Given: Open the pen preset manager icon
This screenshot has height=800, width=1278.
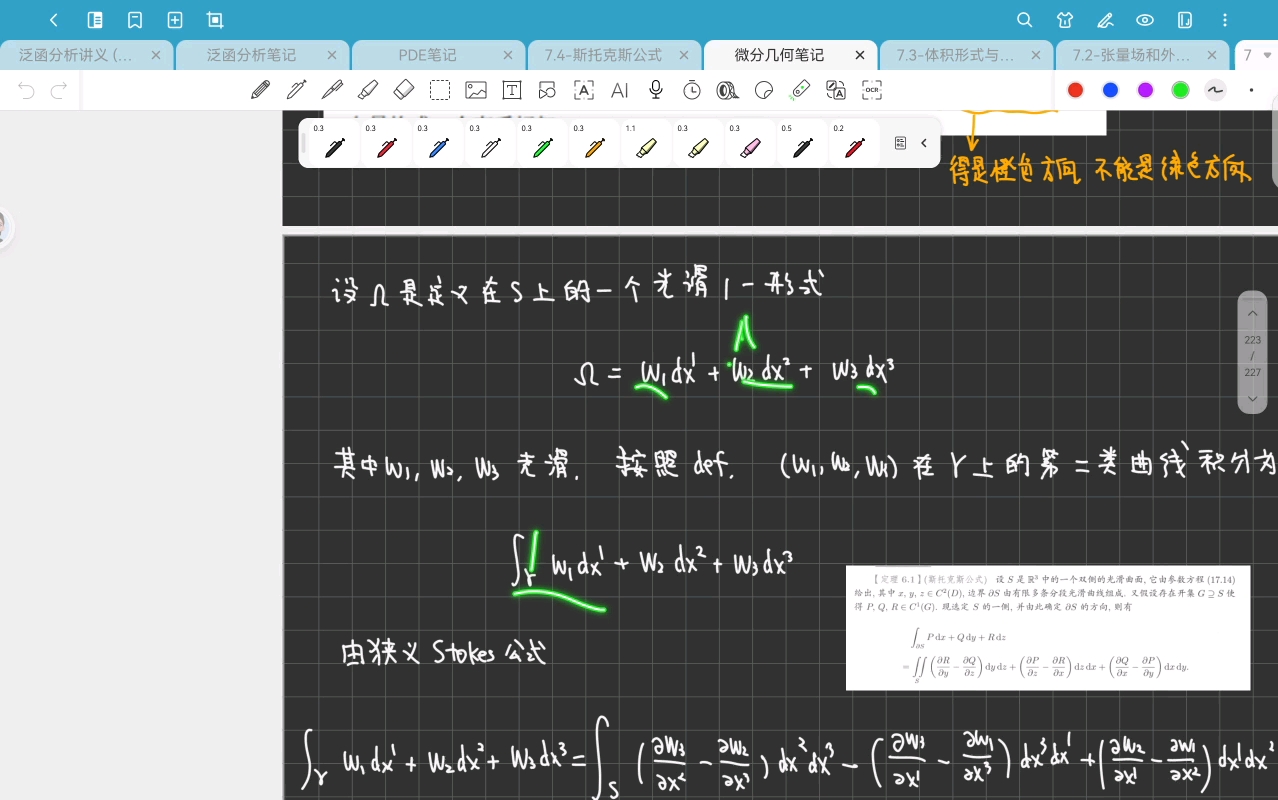Looking at the screenshot, I should (x=900, y=143).
